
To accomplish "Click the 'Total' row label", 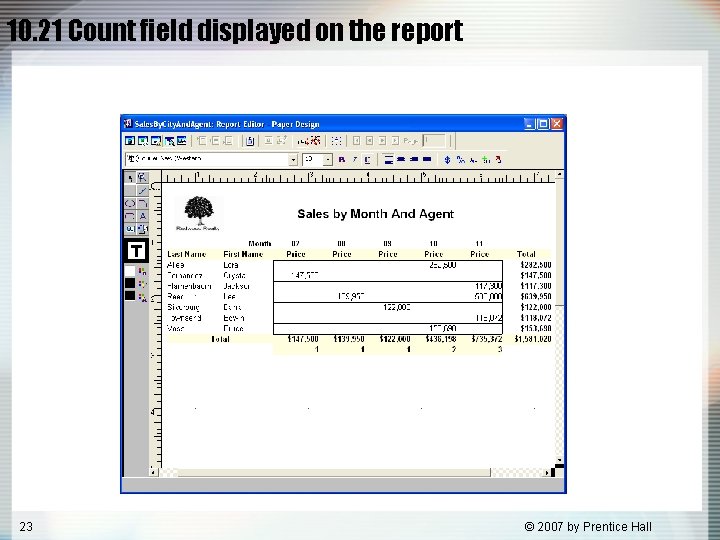I will click(220, 339).
